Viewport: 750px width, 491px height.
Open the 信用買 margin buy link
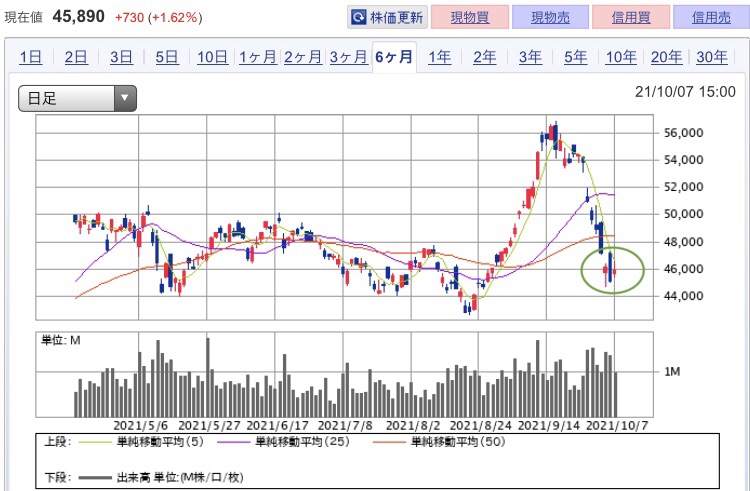tap(630, 18)
